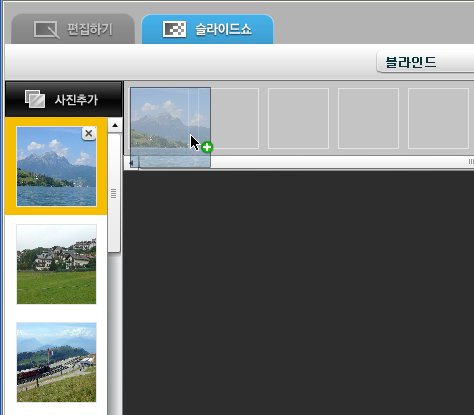Select the village houses and meadow thumbnail
The image size is (474, 415).
click(56, 264)
